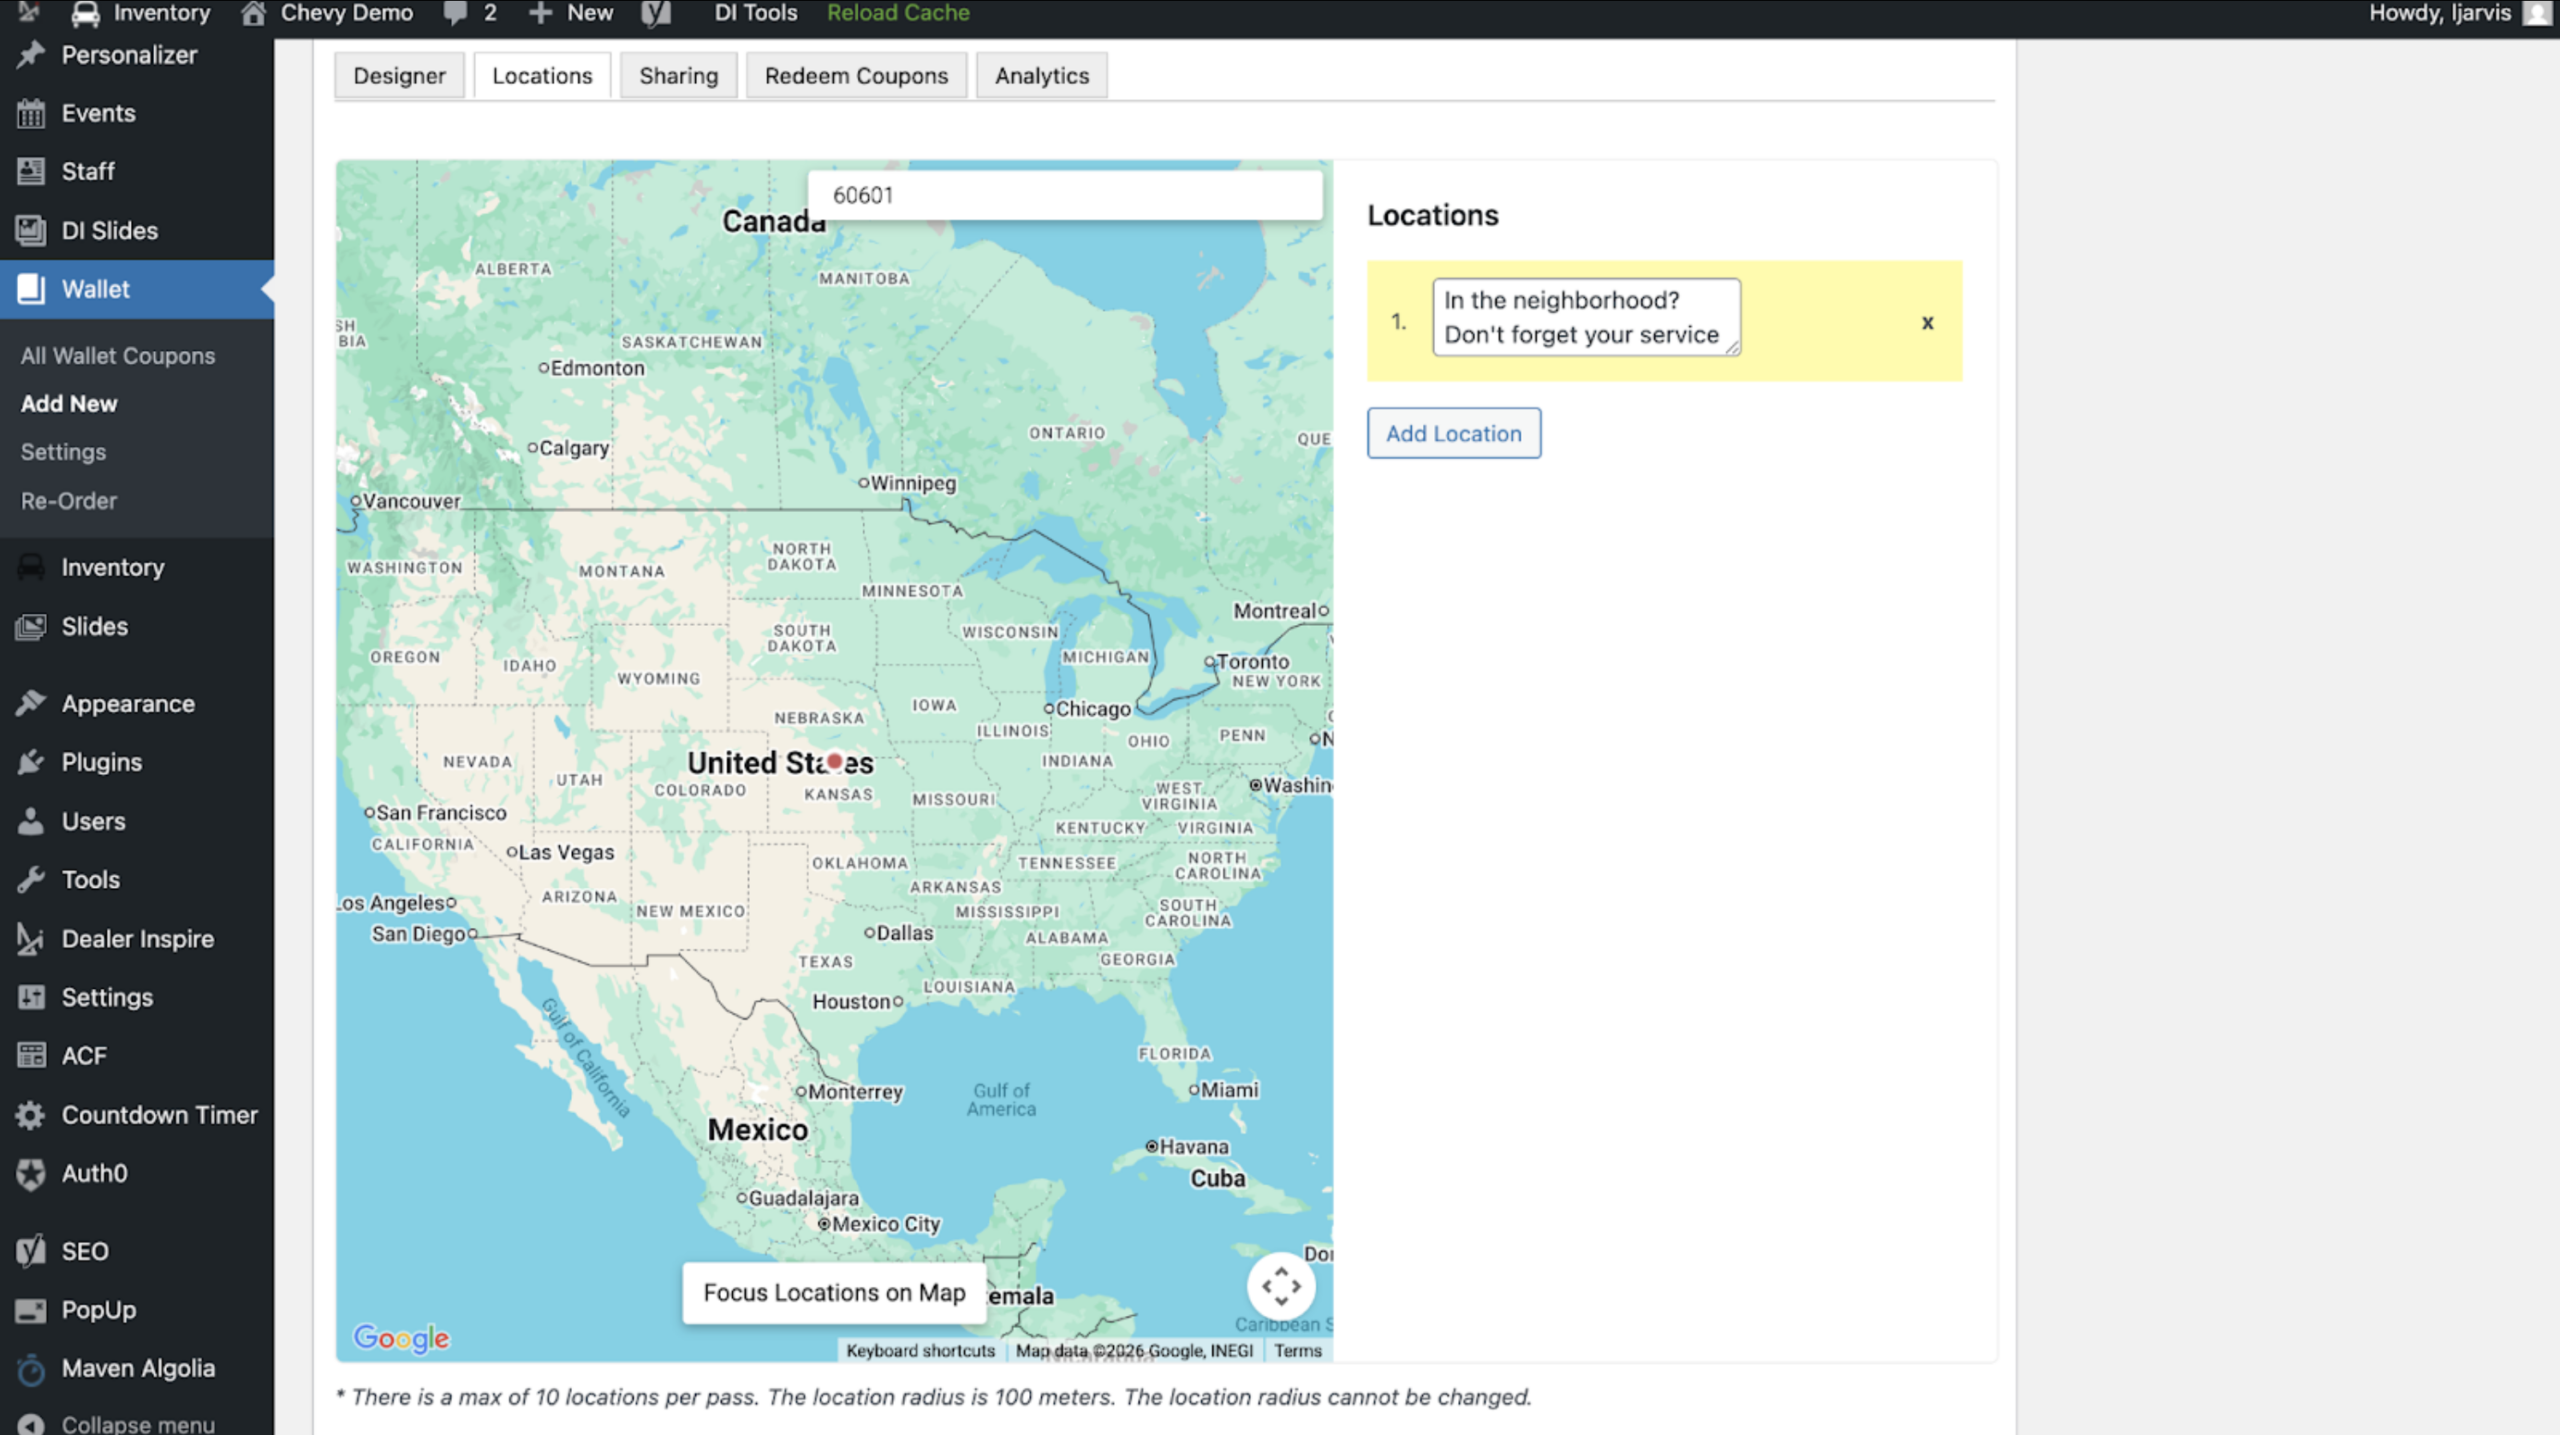Open the Staff icon in sidebar
Screen dimensions: 2560x1435
pos(31,171)
